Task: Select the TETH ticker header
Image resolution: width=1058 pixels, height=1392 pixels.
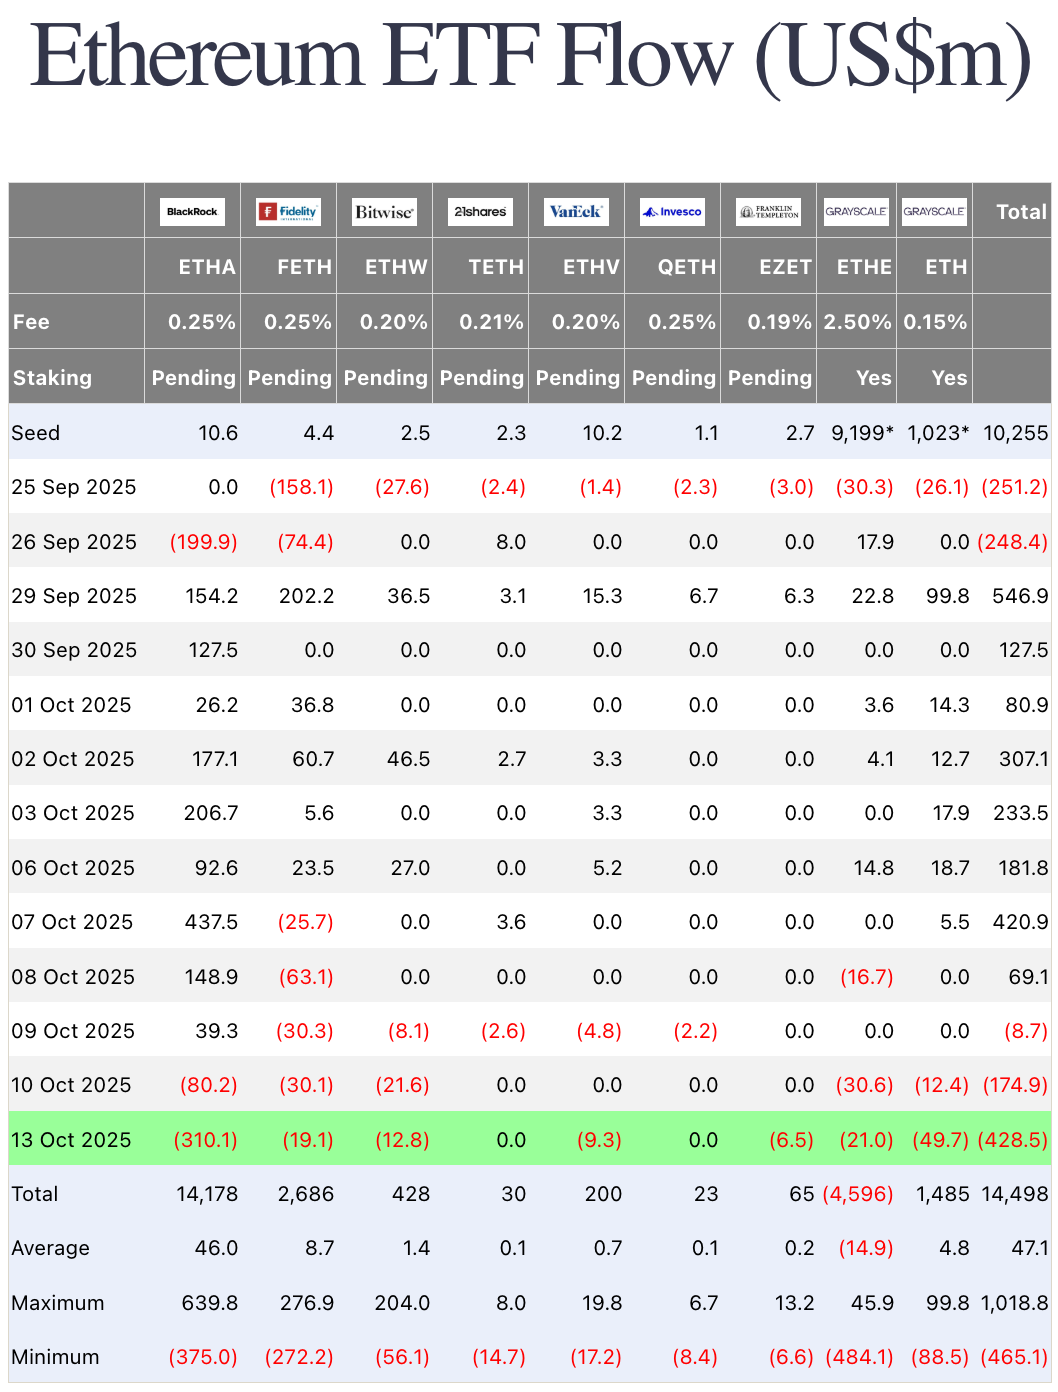Action: pyautogui.click(x=496, y=267)
